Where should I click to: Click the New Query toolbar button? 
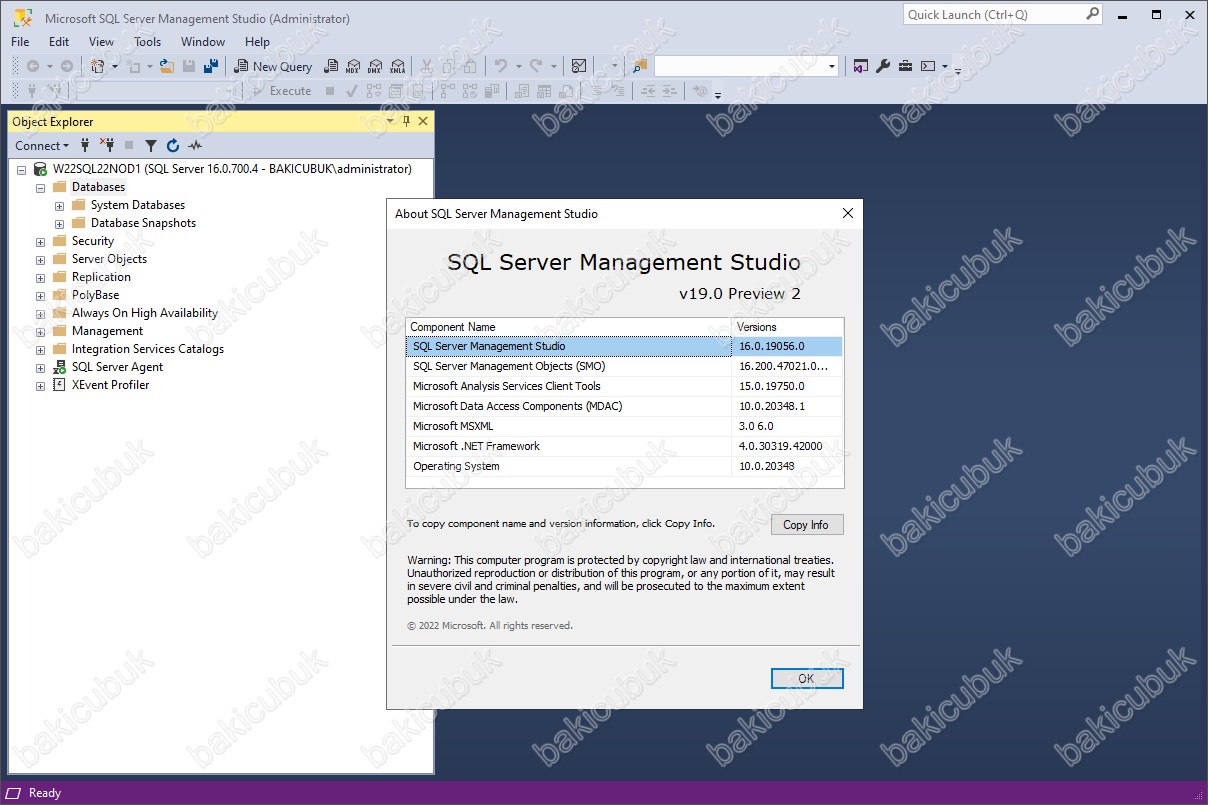[x=273, y=66]
